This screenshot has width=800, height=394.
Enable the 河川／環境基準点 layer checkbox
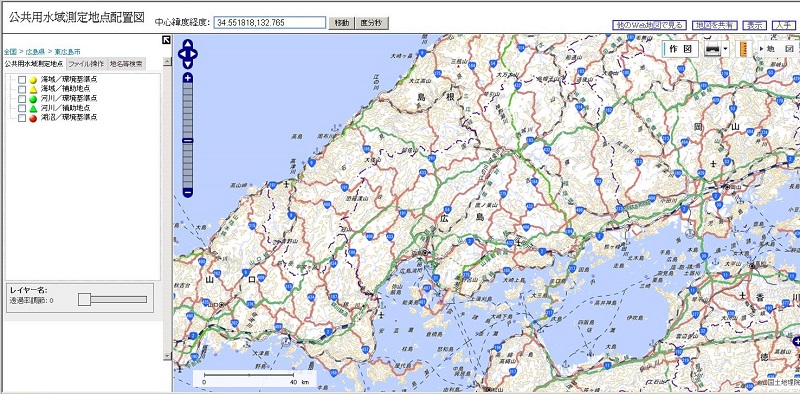(21, 98)
